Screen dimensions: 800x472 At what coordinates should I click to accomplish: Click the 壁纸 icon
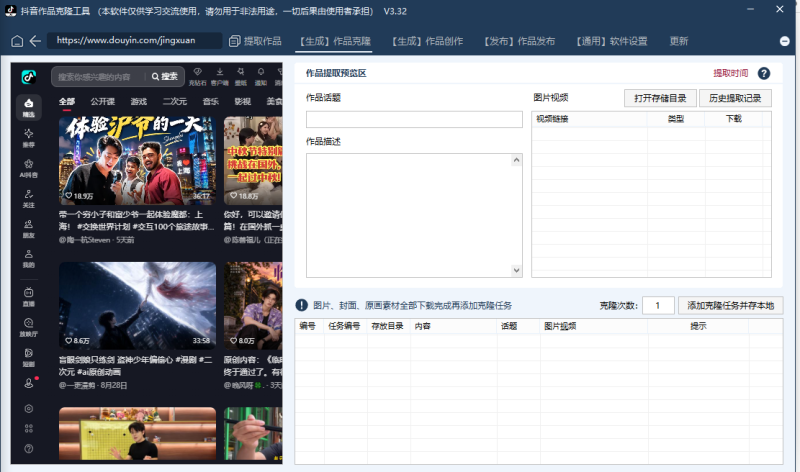tap(240, 76)
